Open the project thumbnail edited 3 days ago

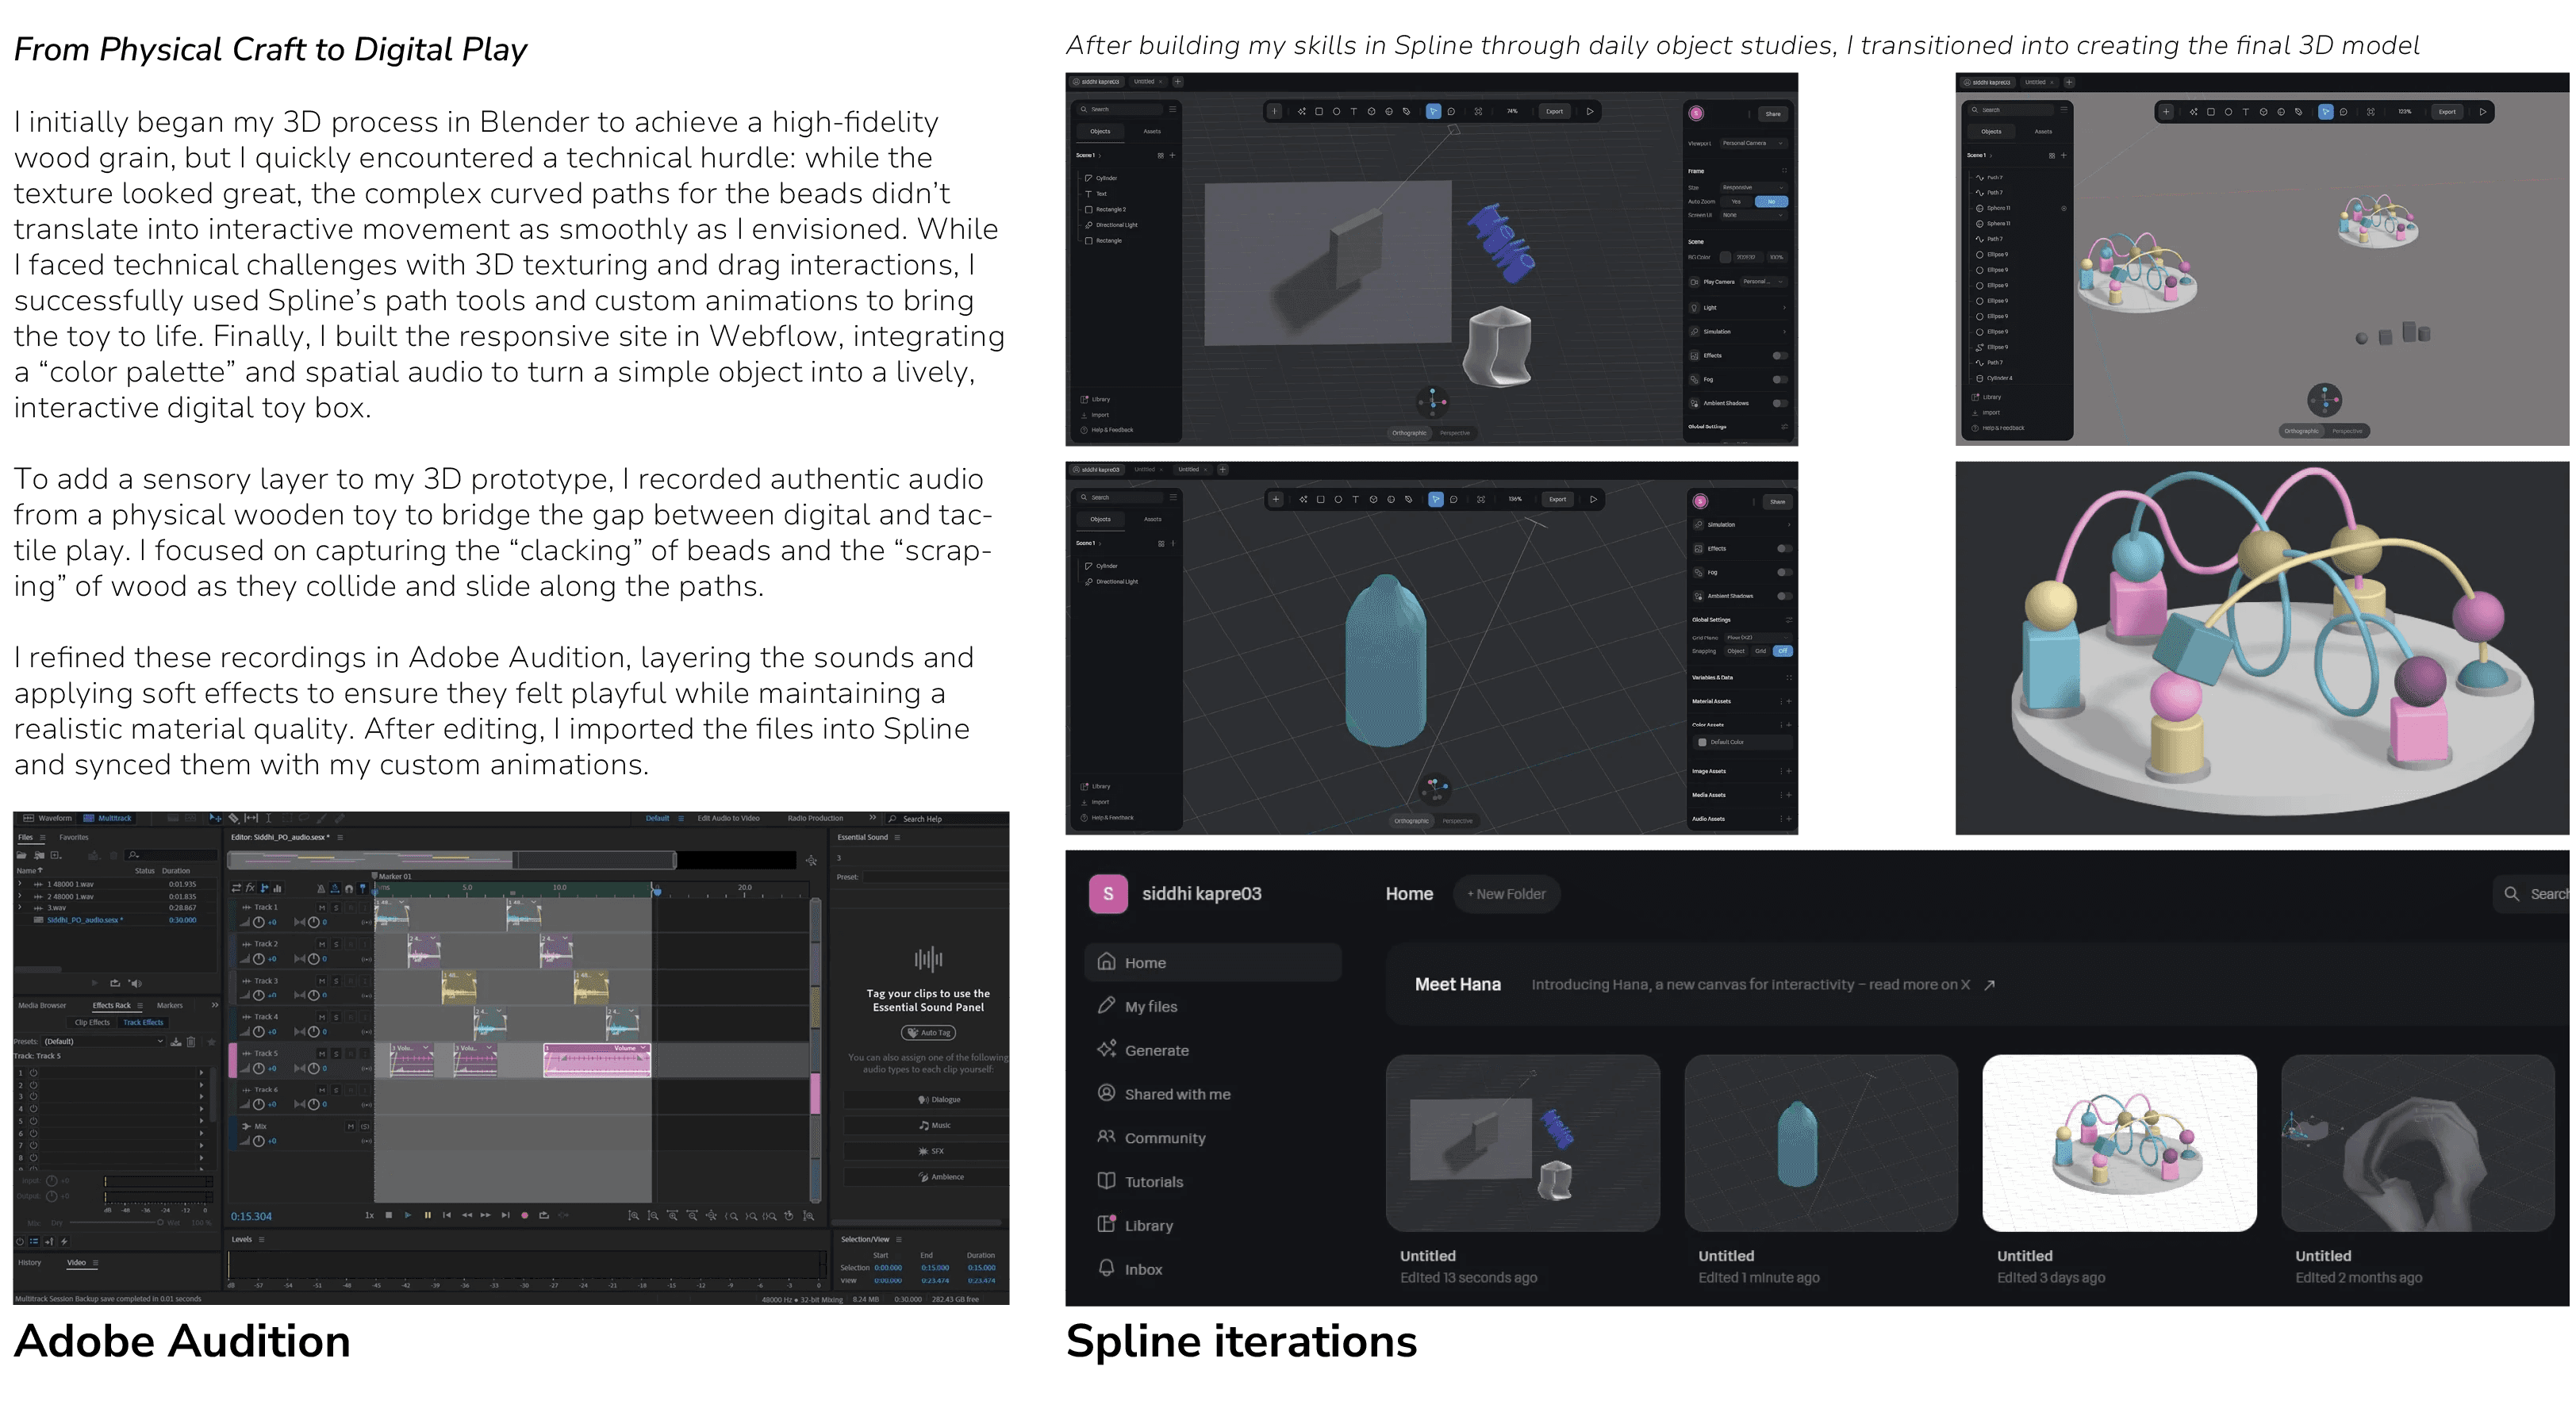(2118, 1142)
